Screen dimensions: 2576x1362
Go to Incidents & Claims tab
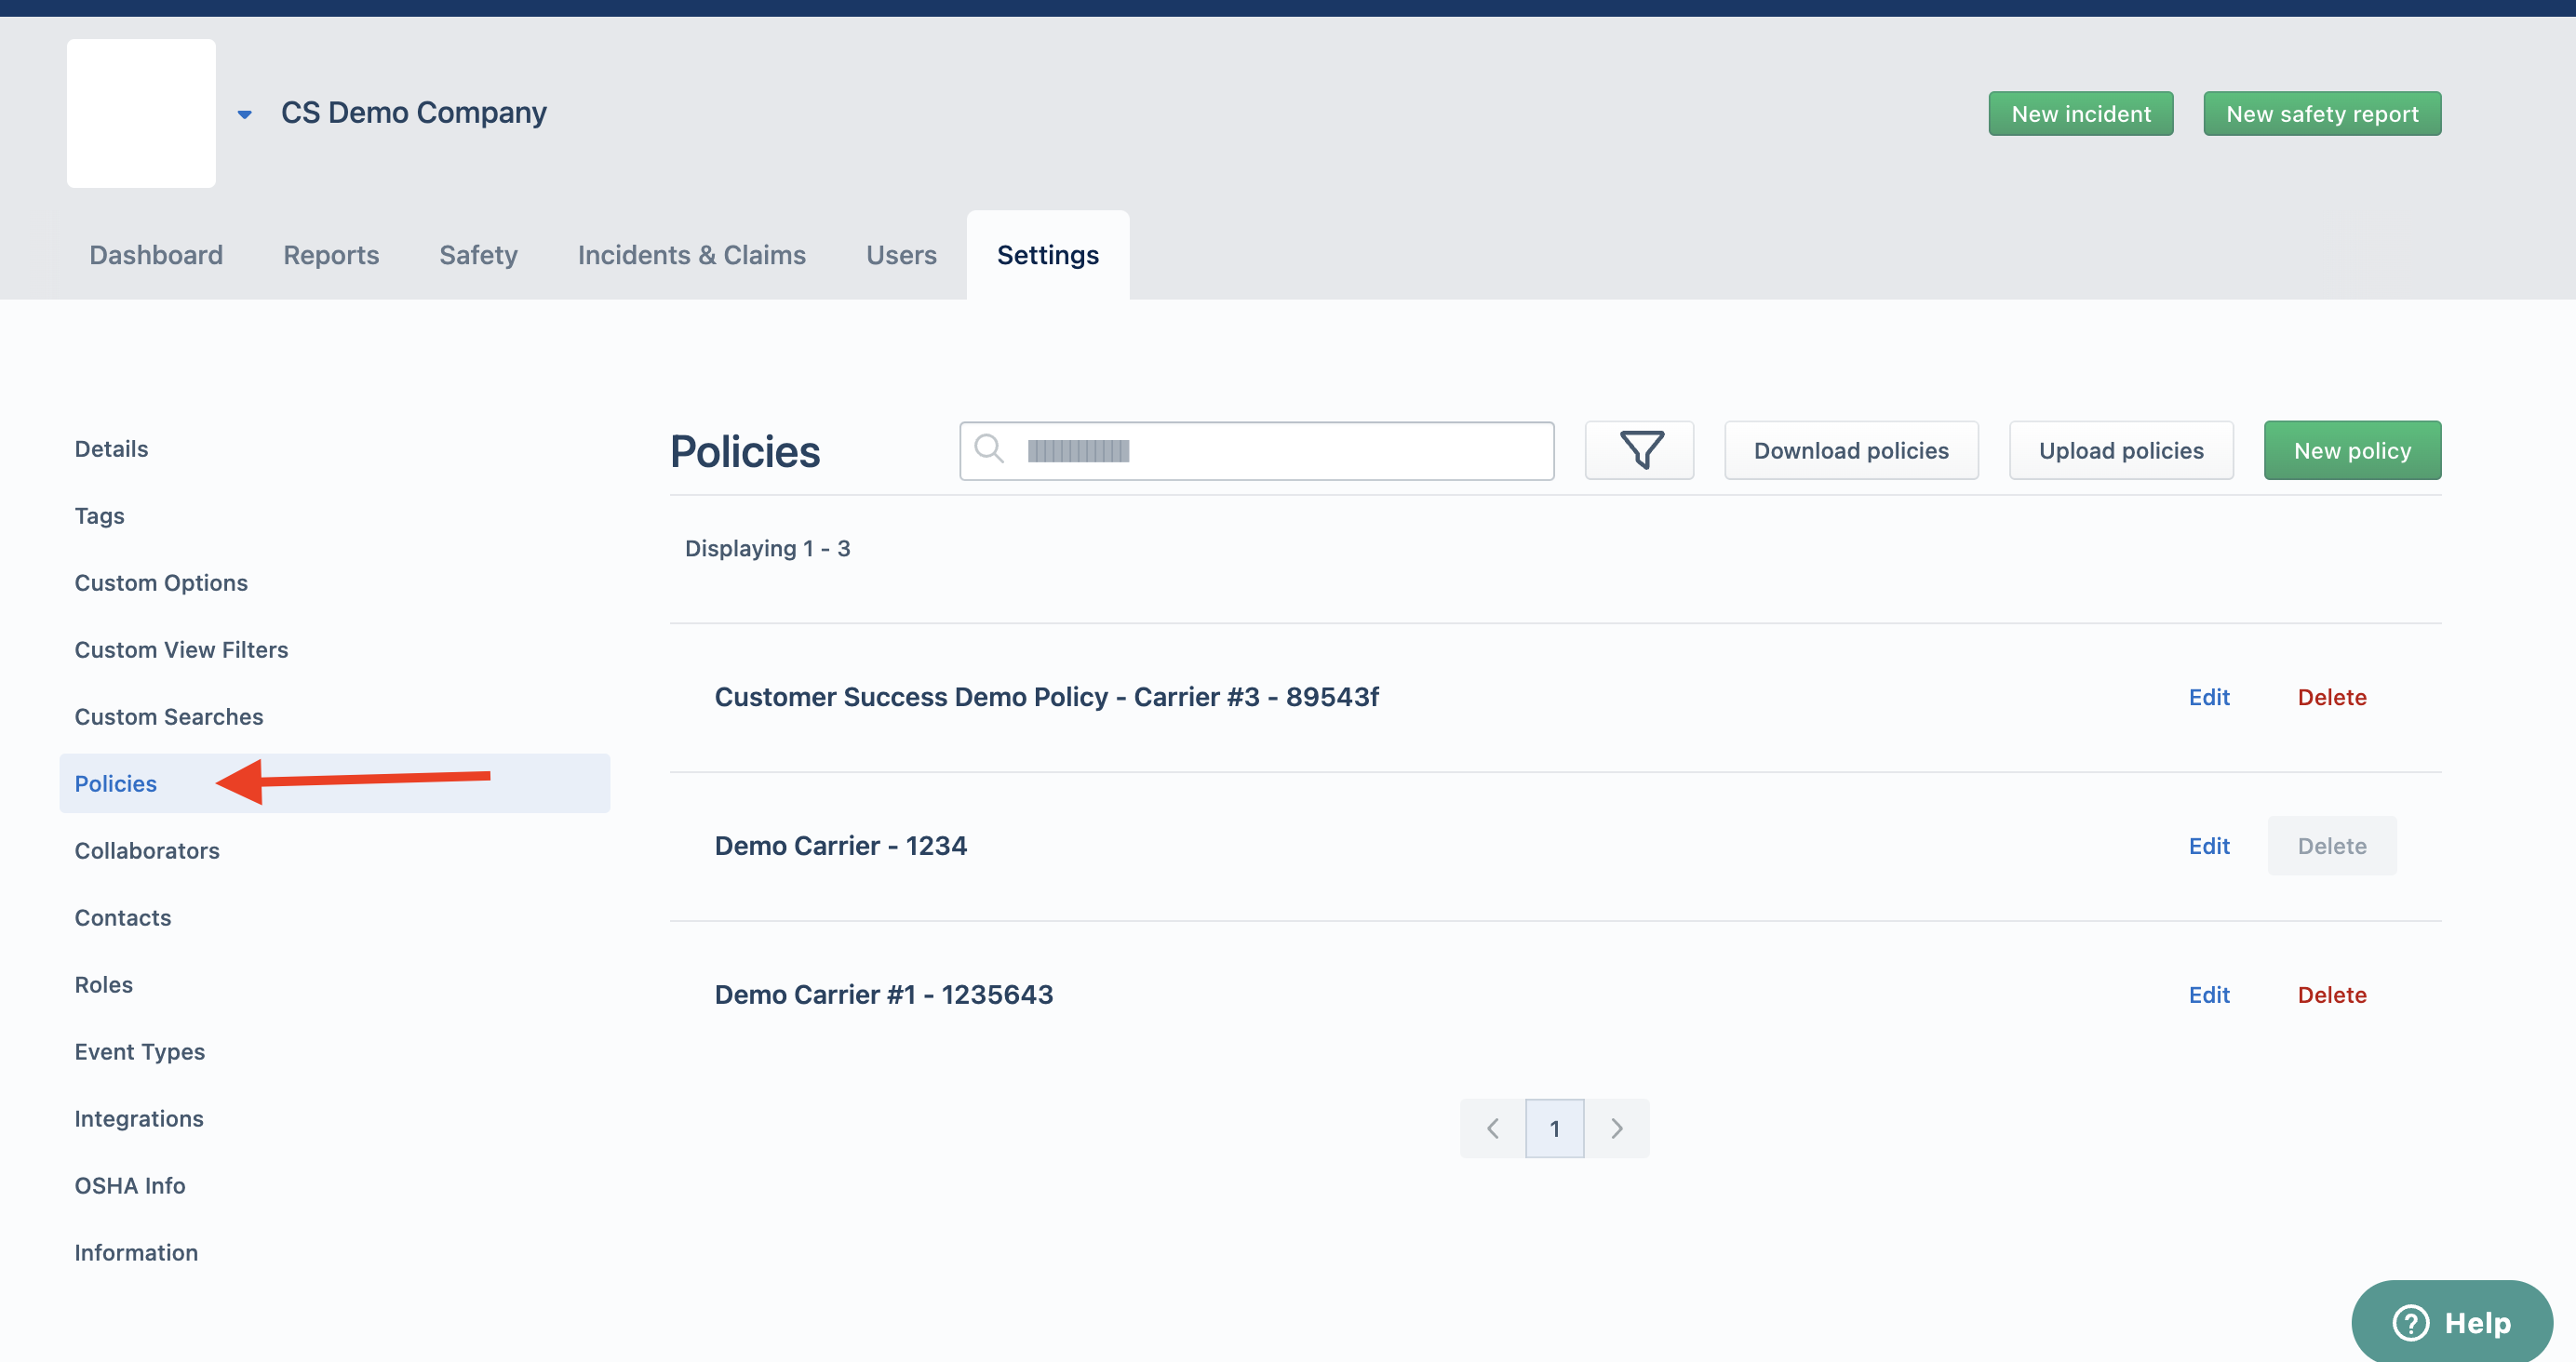point(691,255)
